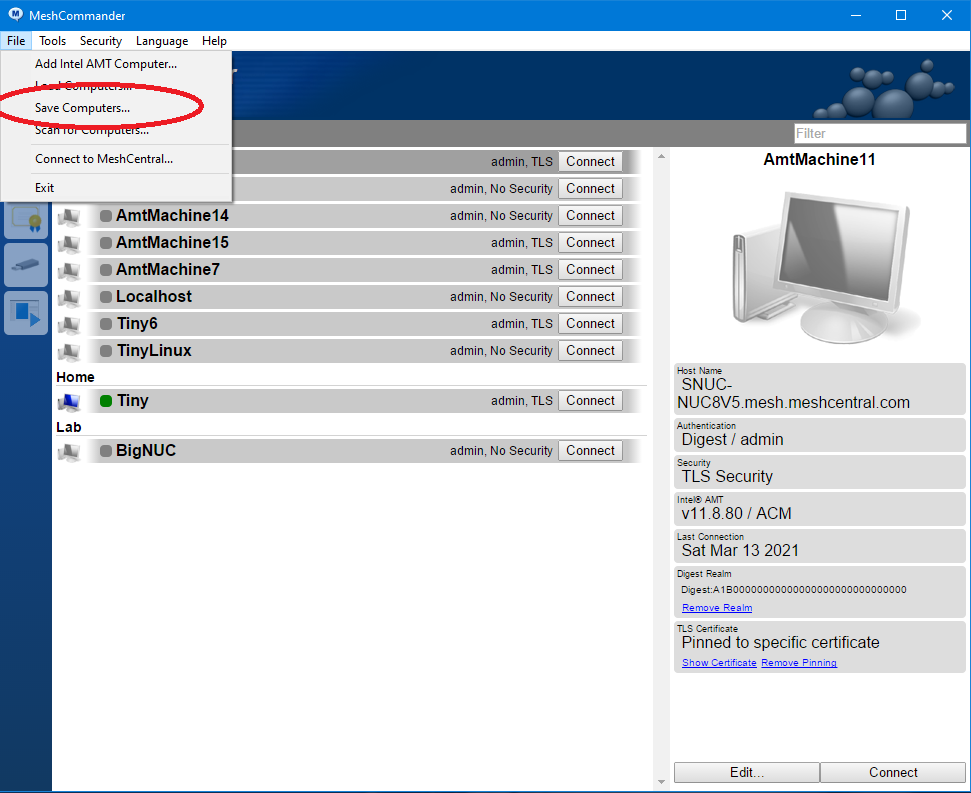This screenshot has width=971, height=793.
Task: Click the Edit... button in details panel
Action: [747, 773]
